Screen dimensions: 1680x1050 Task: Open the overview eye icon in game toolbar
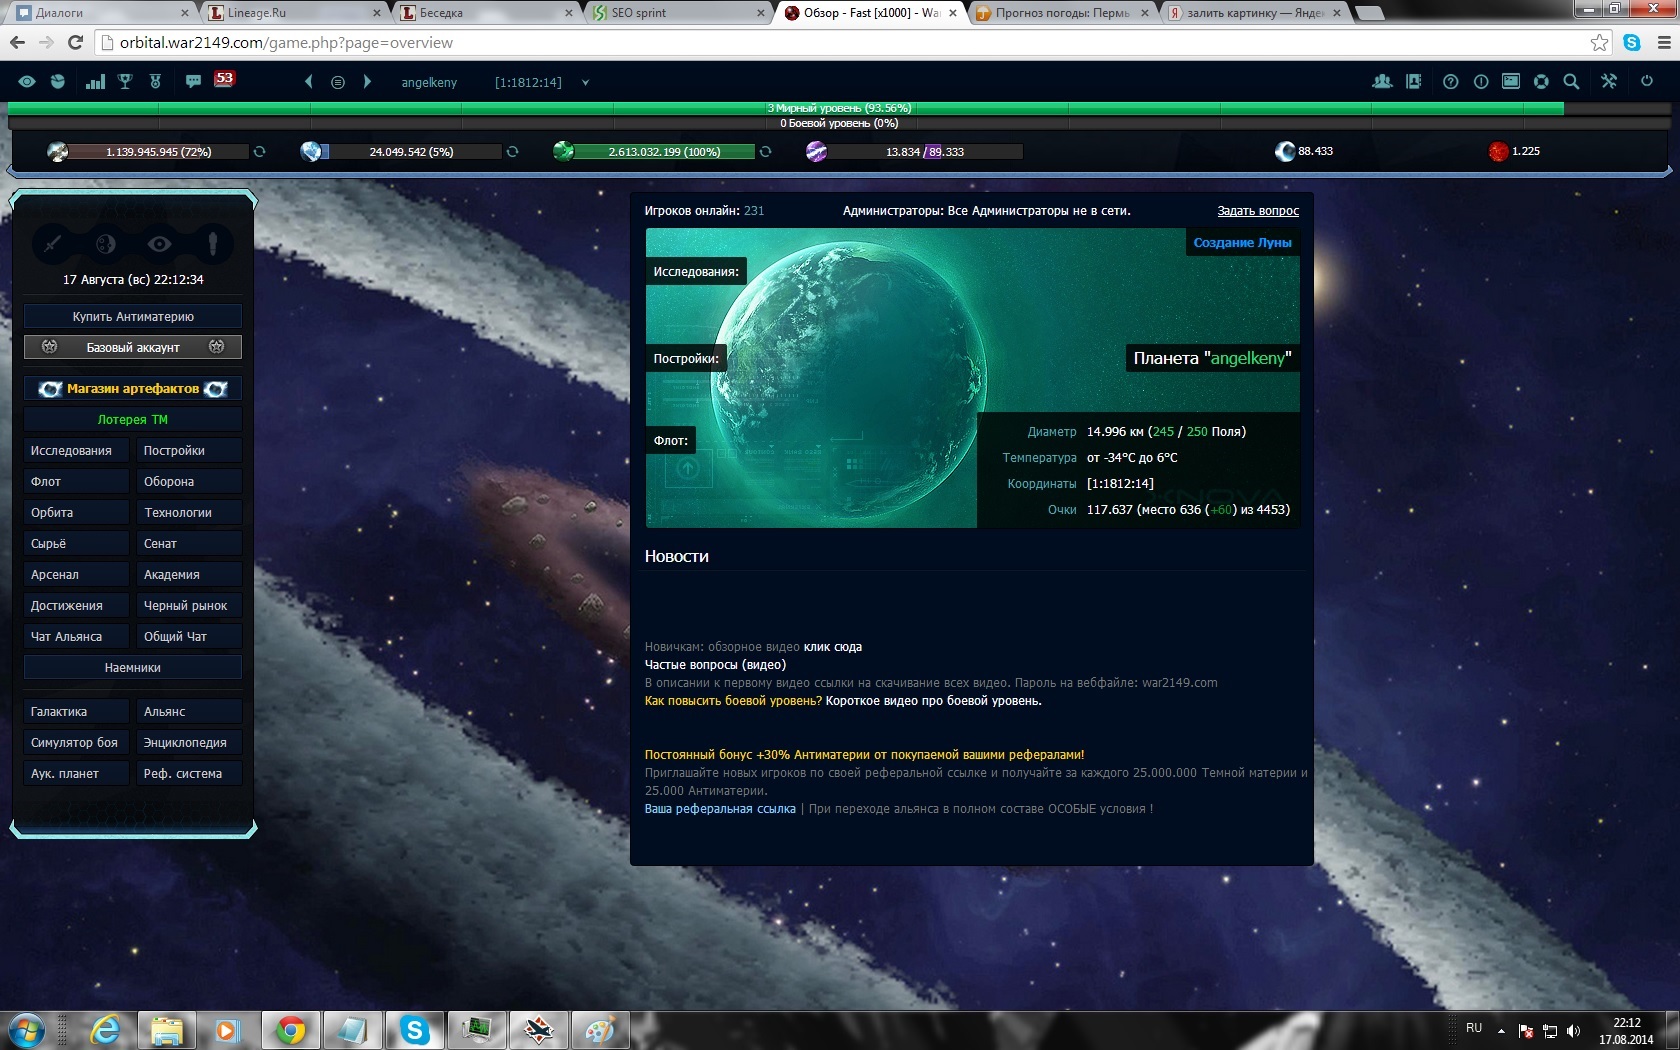pyautogui.click(x=27, y=82)
